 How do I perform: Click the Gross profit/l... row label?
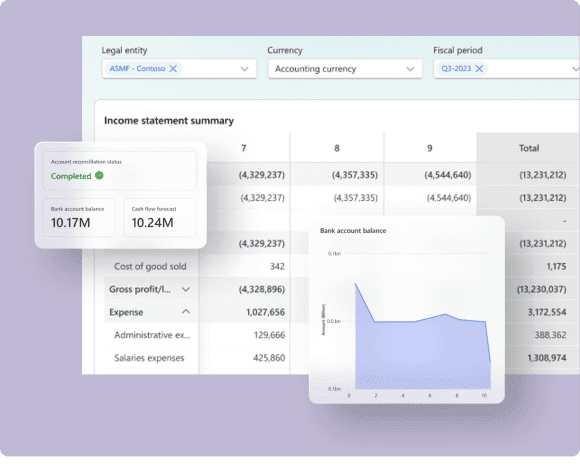coord(140,289)
